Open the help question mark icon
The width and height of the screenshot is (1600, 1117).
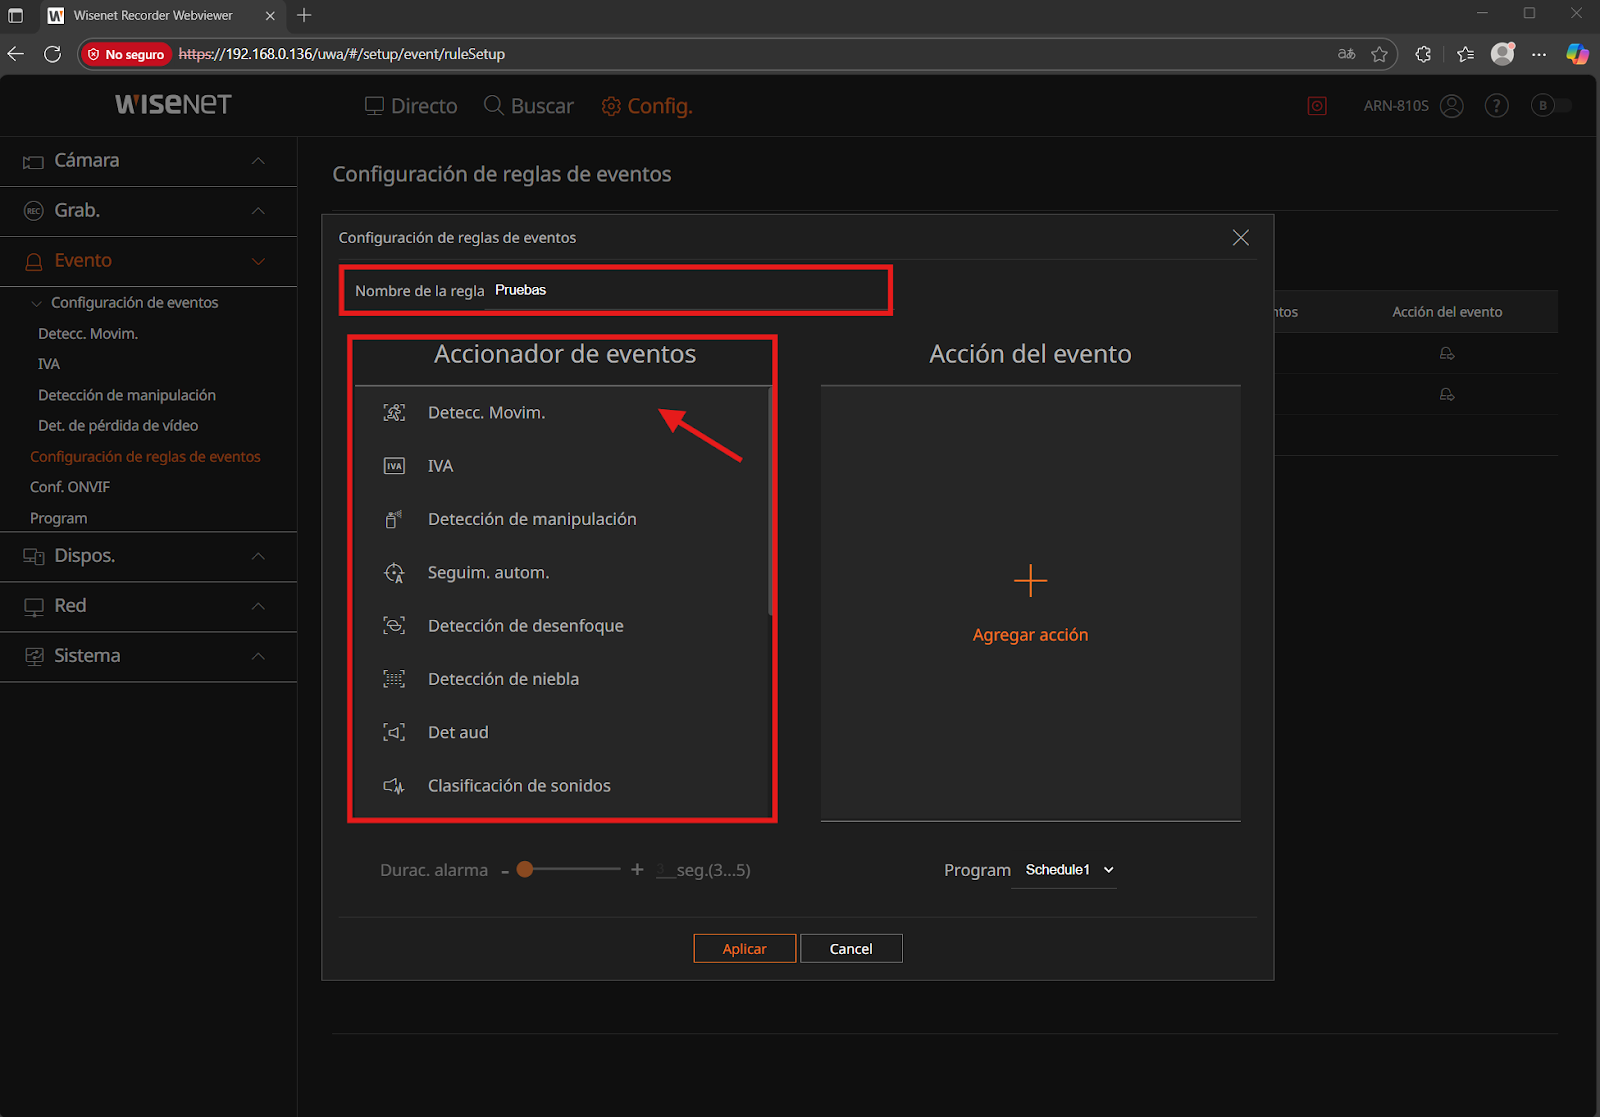coord(1496,106)
